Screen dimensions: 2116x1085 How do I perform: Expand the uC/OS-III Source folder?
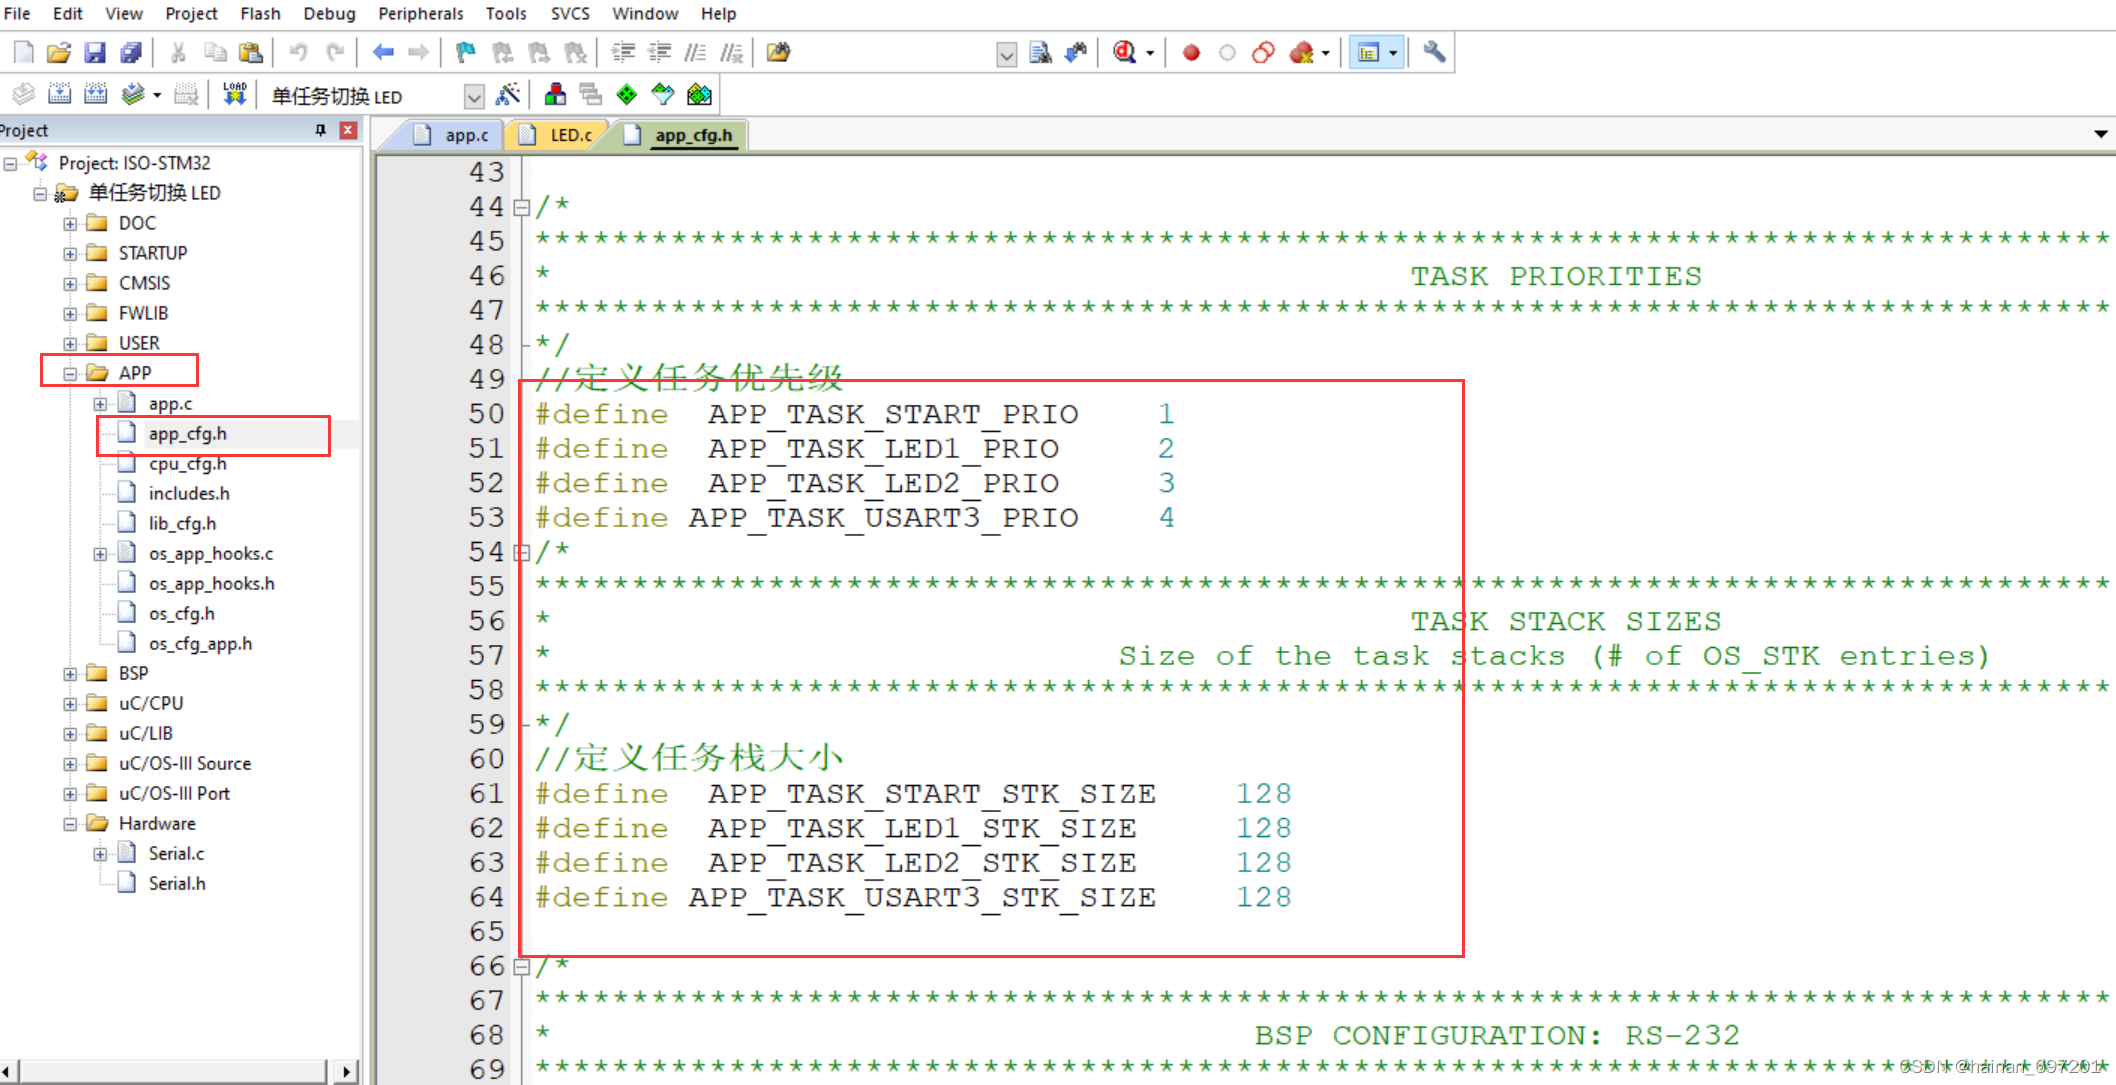pos(70,764)
